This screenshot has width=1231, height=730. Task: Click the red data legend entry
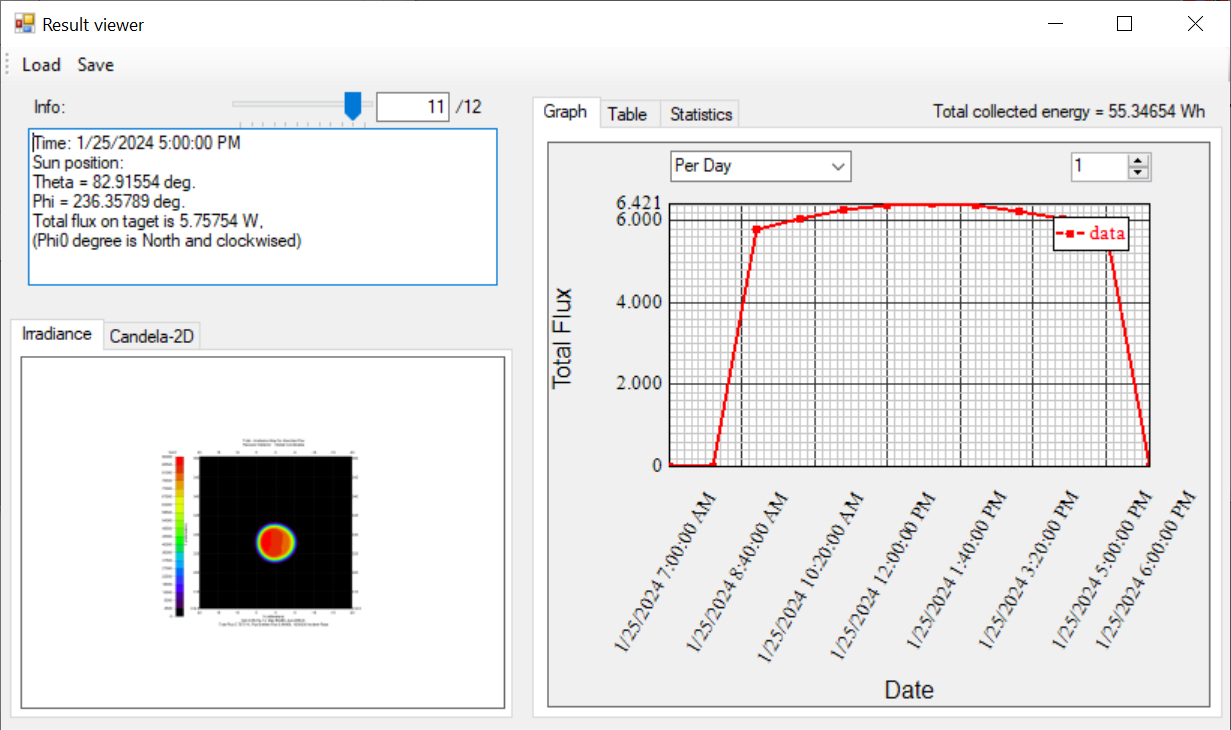1091,233
